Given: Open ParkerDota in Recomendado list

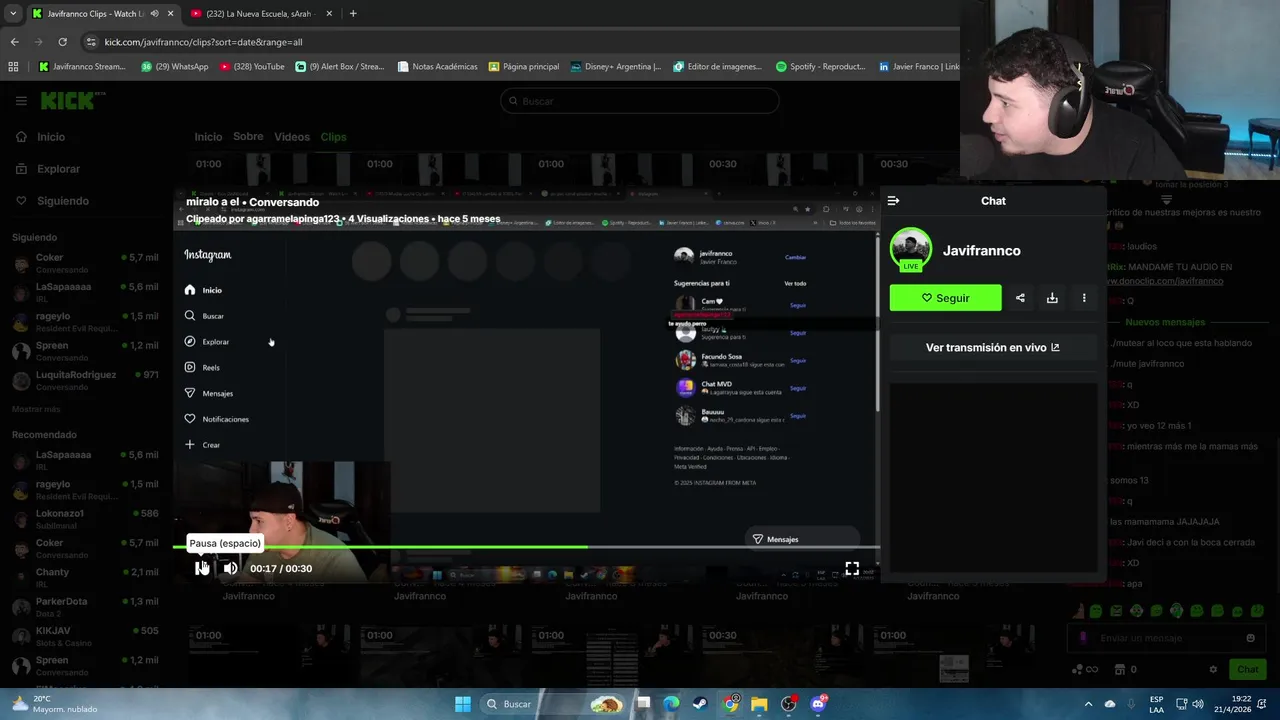Looking at the screenshot, I should point(85,606).
